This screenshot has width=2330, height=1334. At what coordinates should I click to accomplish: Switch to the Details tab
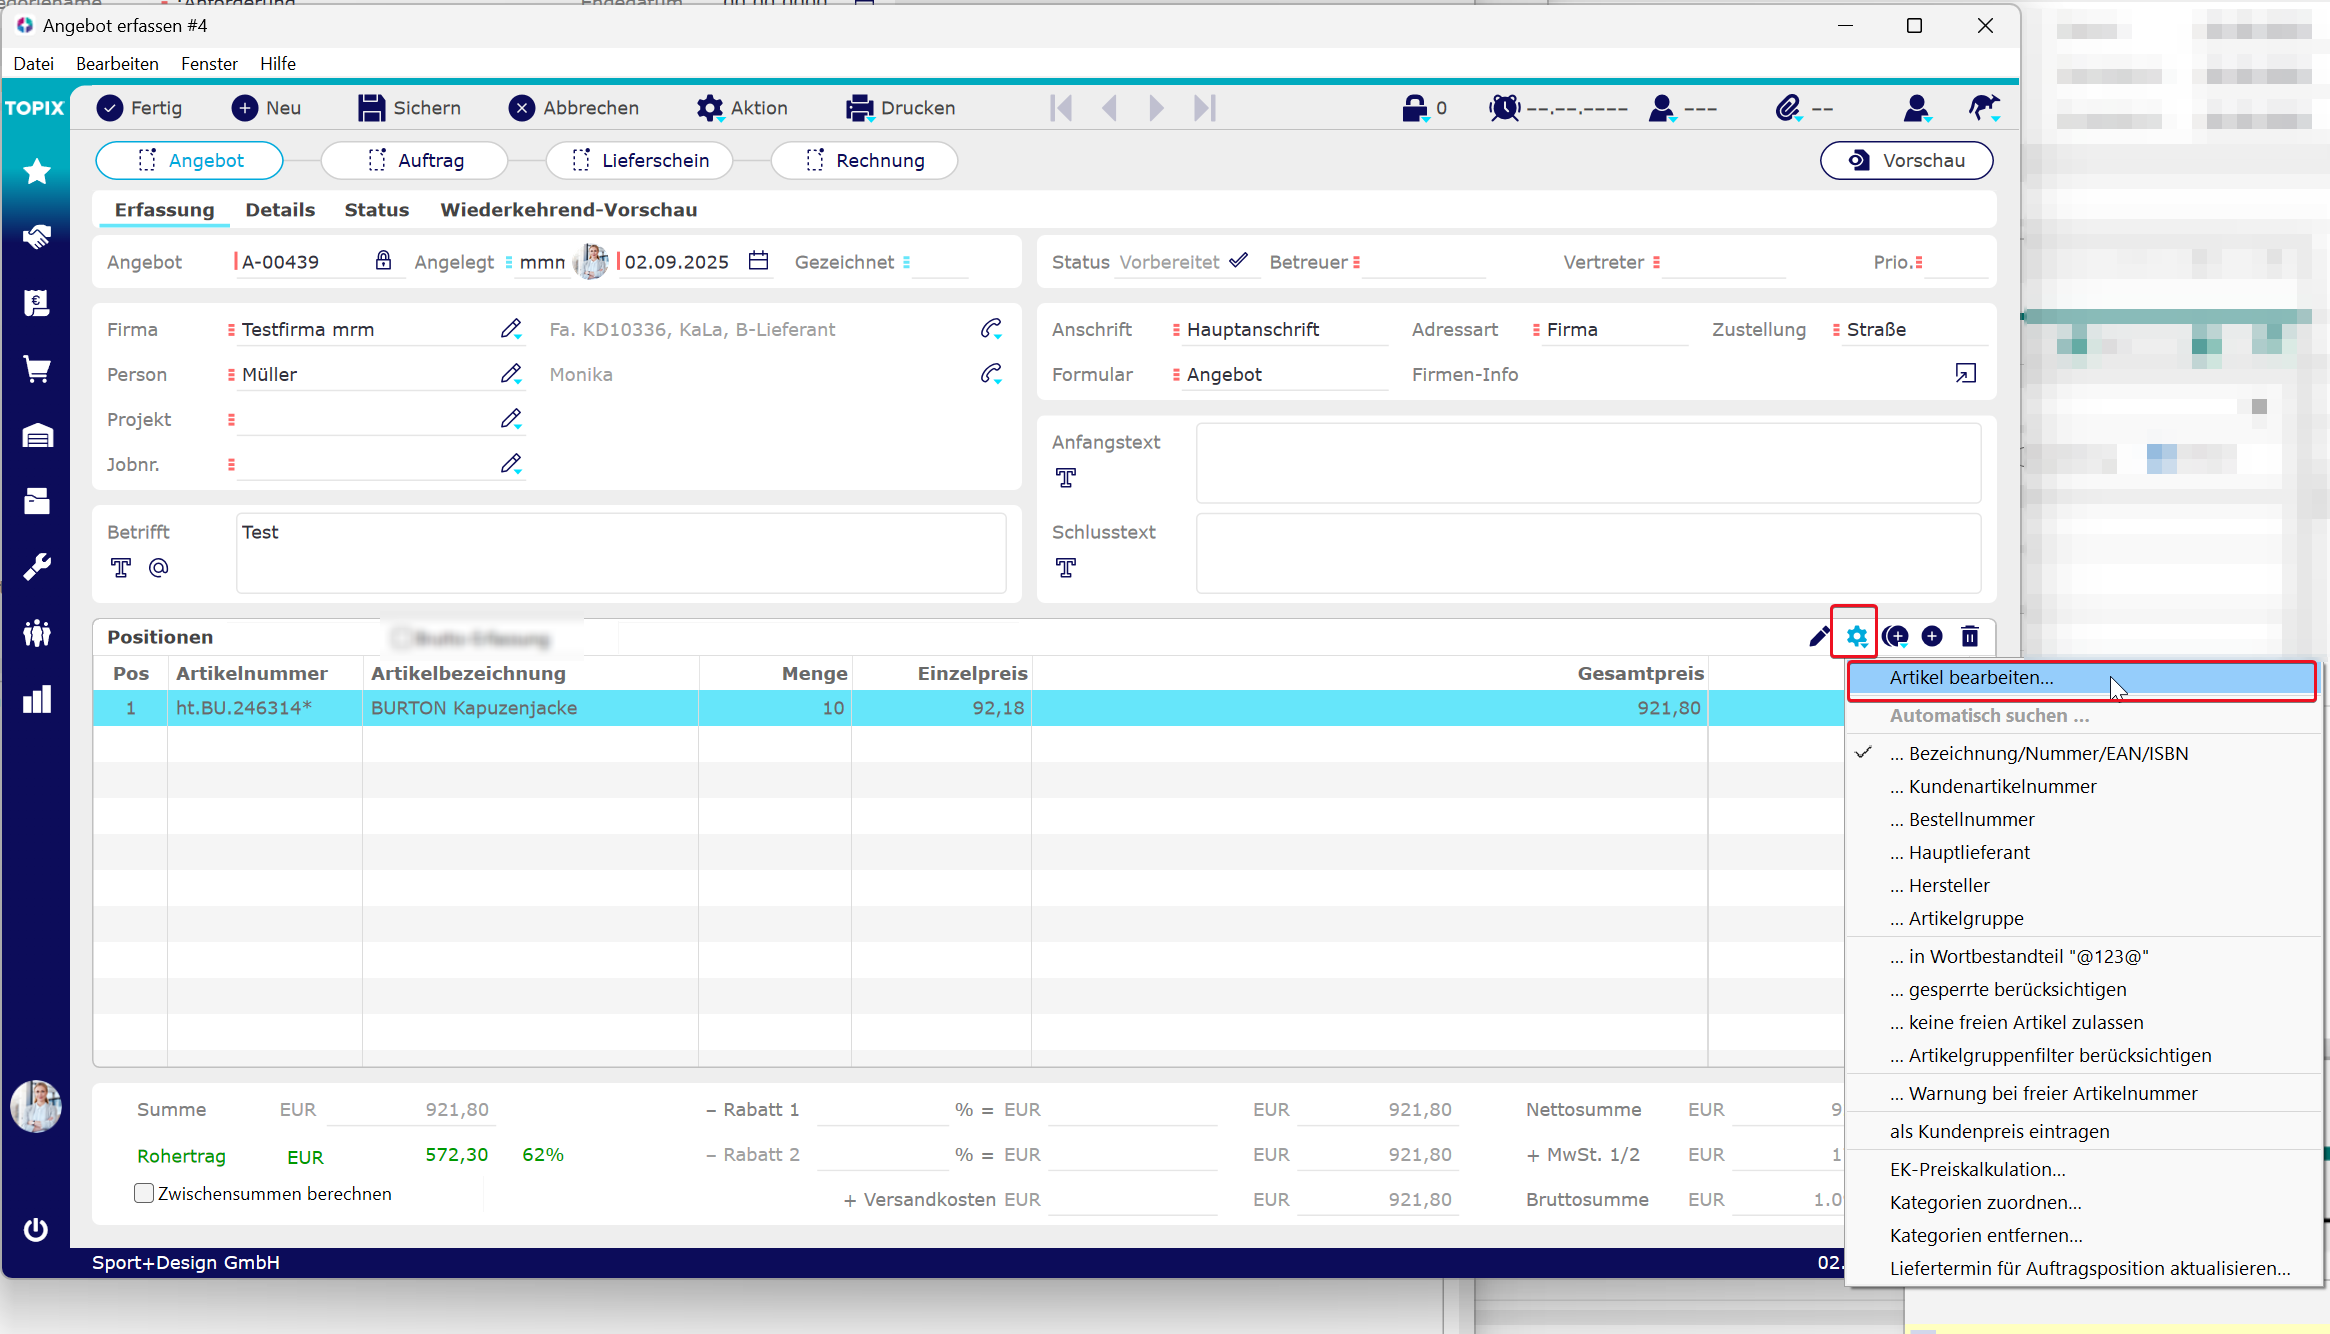(x=280, y=209)
